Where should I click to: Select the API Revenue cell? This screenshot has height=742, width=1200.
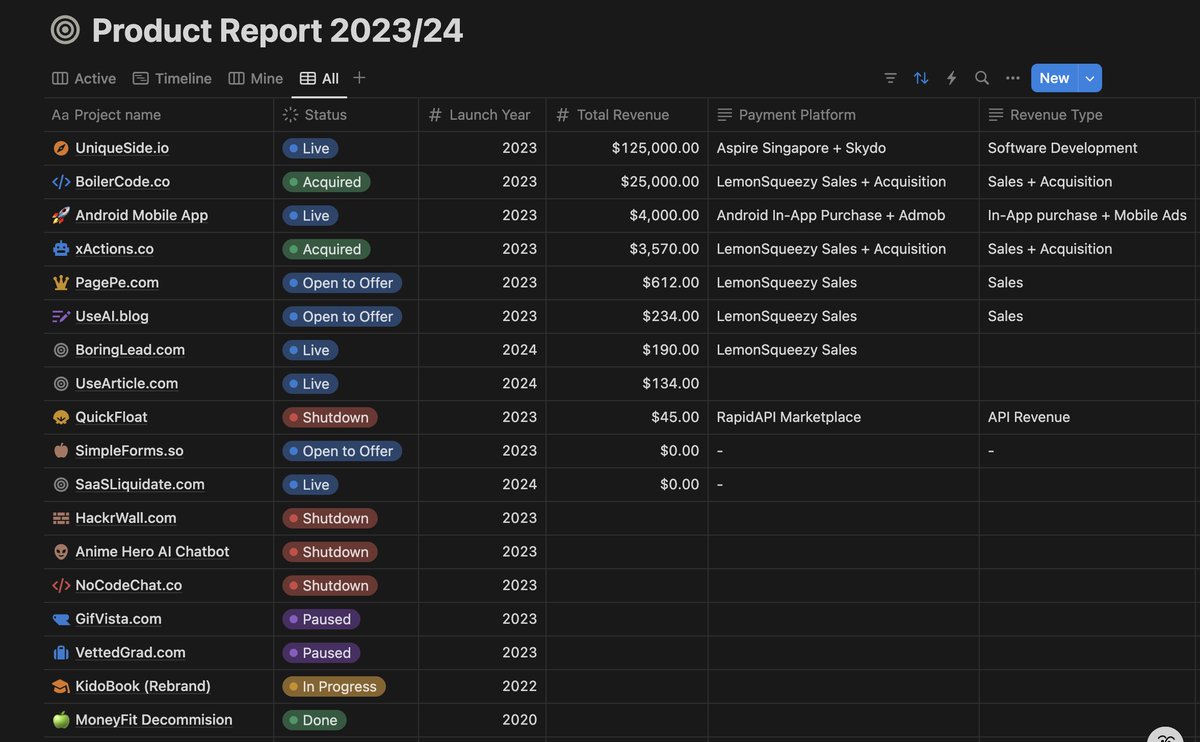(x=1088, y=417)
